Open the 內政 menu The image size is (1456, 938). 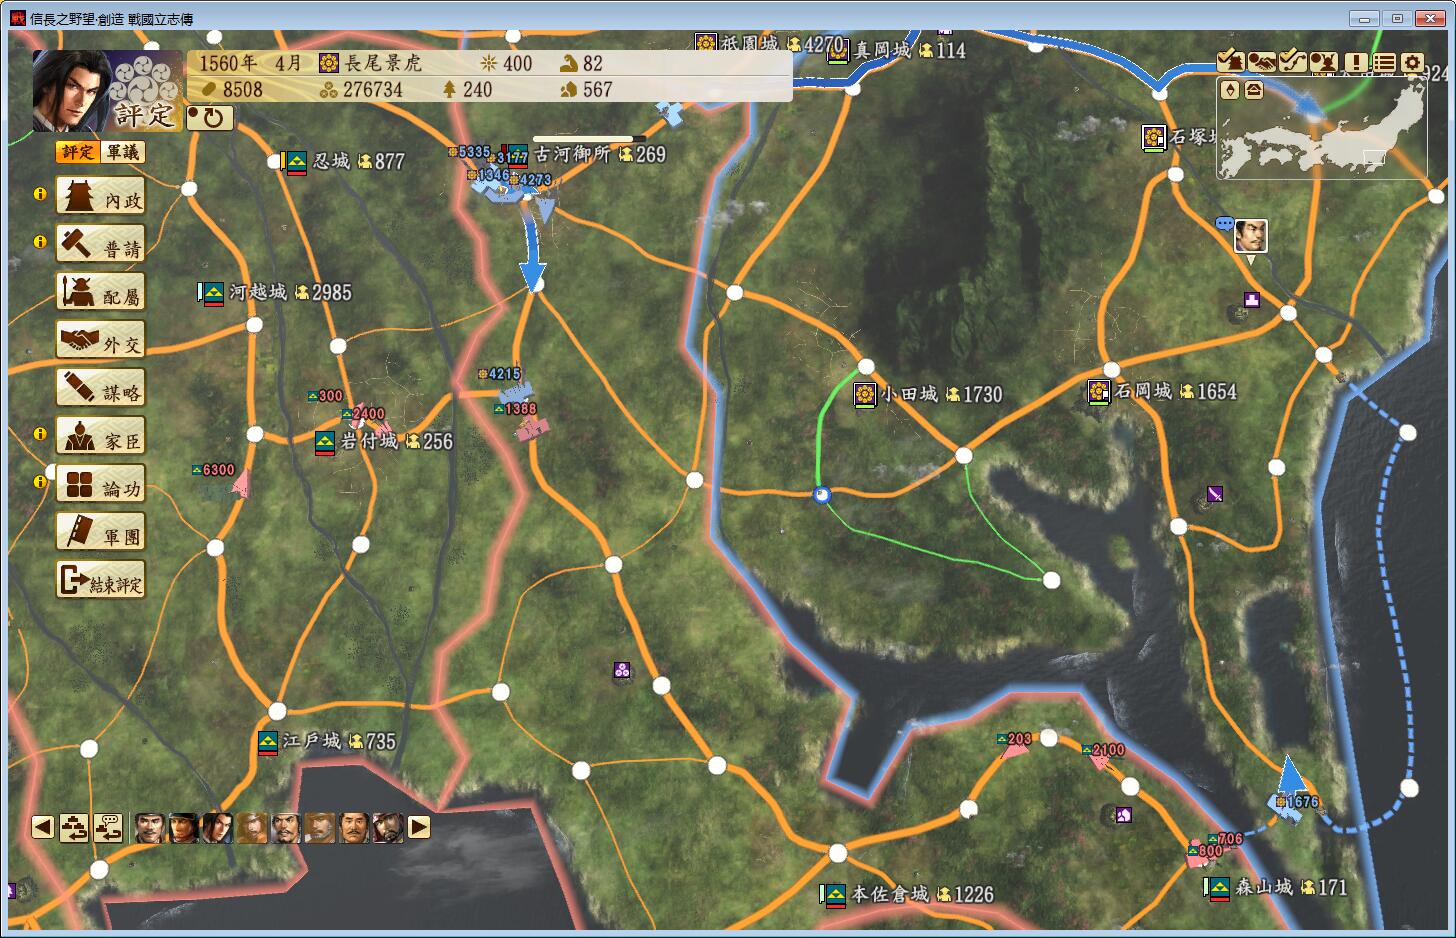[x=101, y=197]
